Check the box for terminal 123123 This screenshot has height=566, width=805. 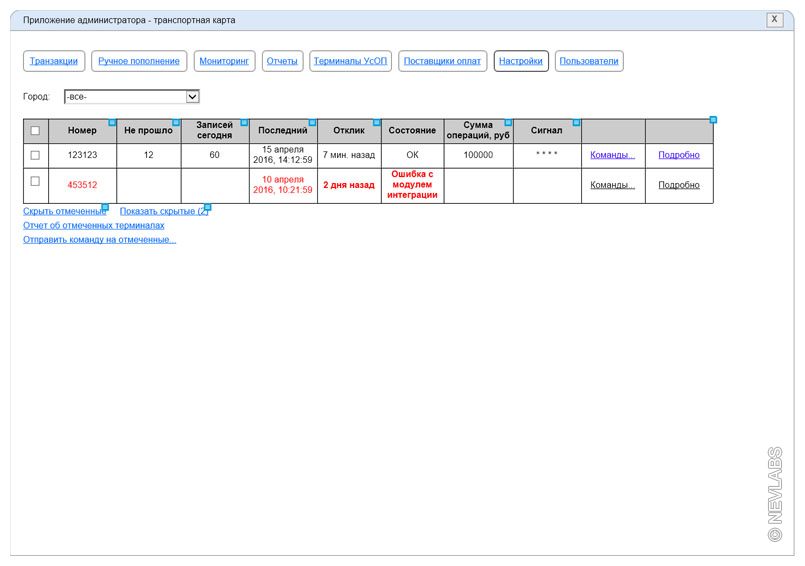35,155
